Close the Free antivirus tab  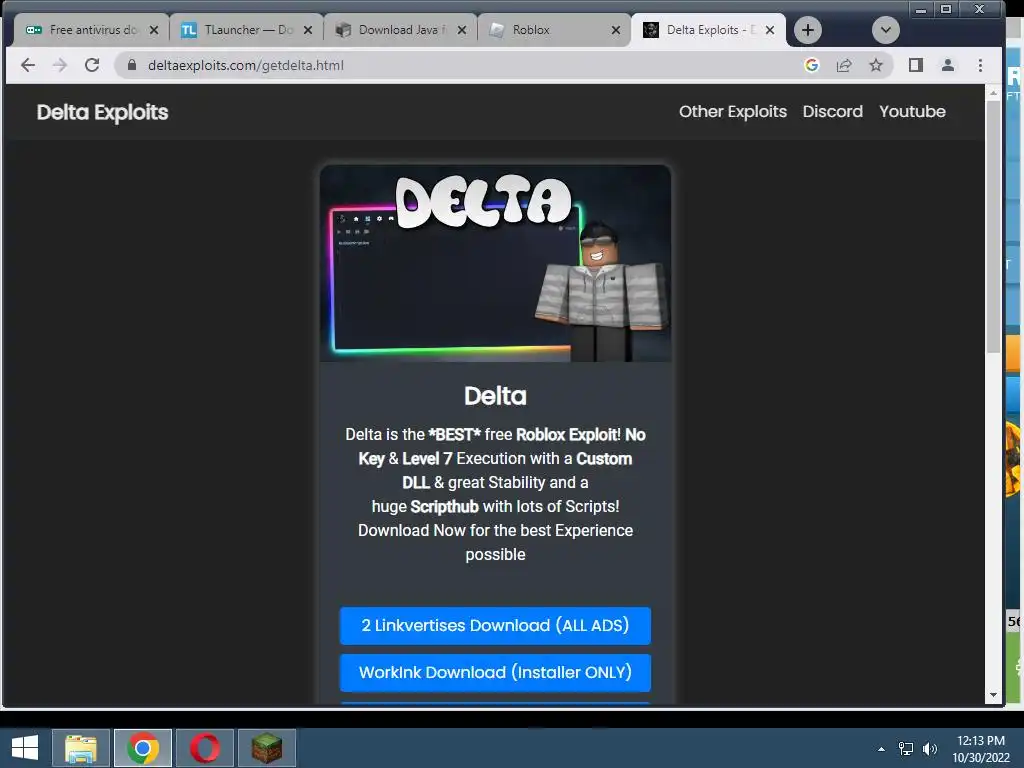click(154, 30)
